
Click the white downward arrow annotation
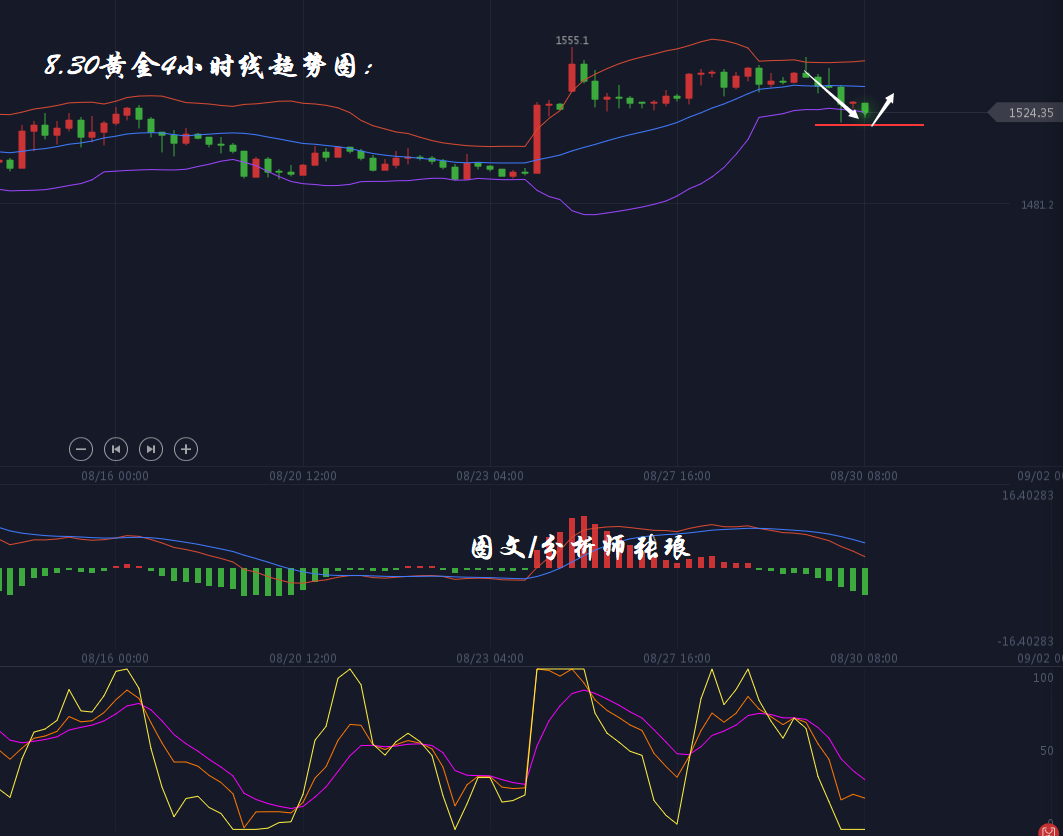[832, 96]
